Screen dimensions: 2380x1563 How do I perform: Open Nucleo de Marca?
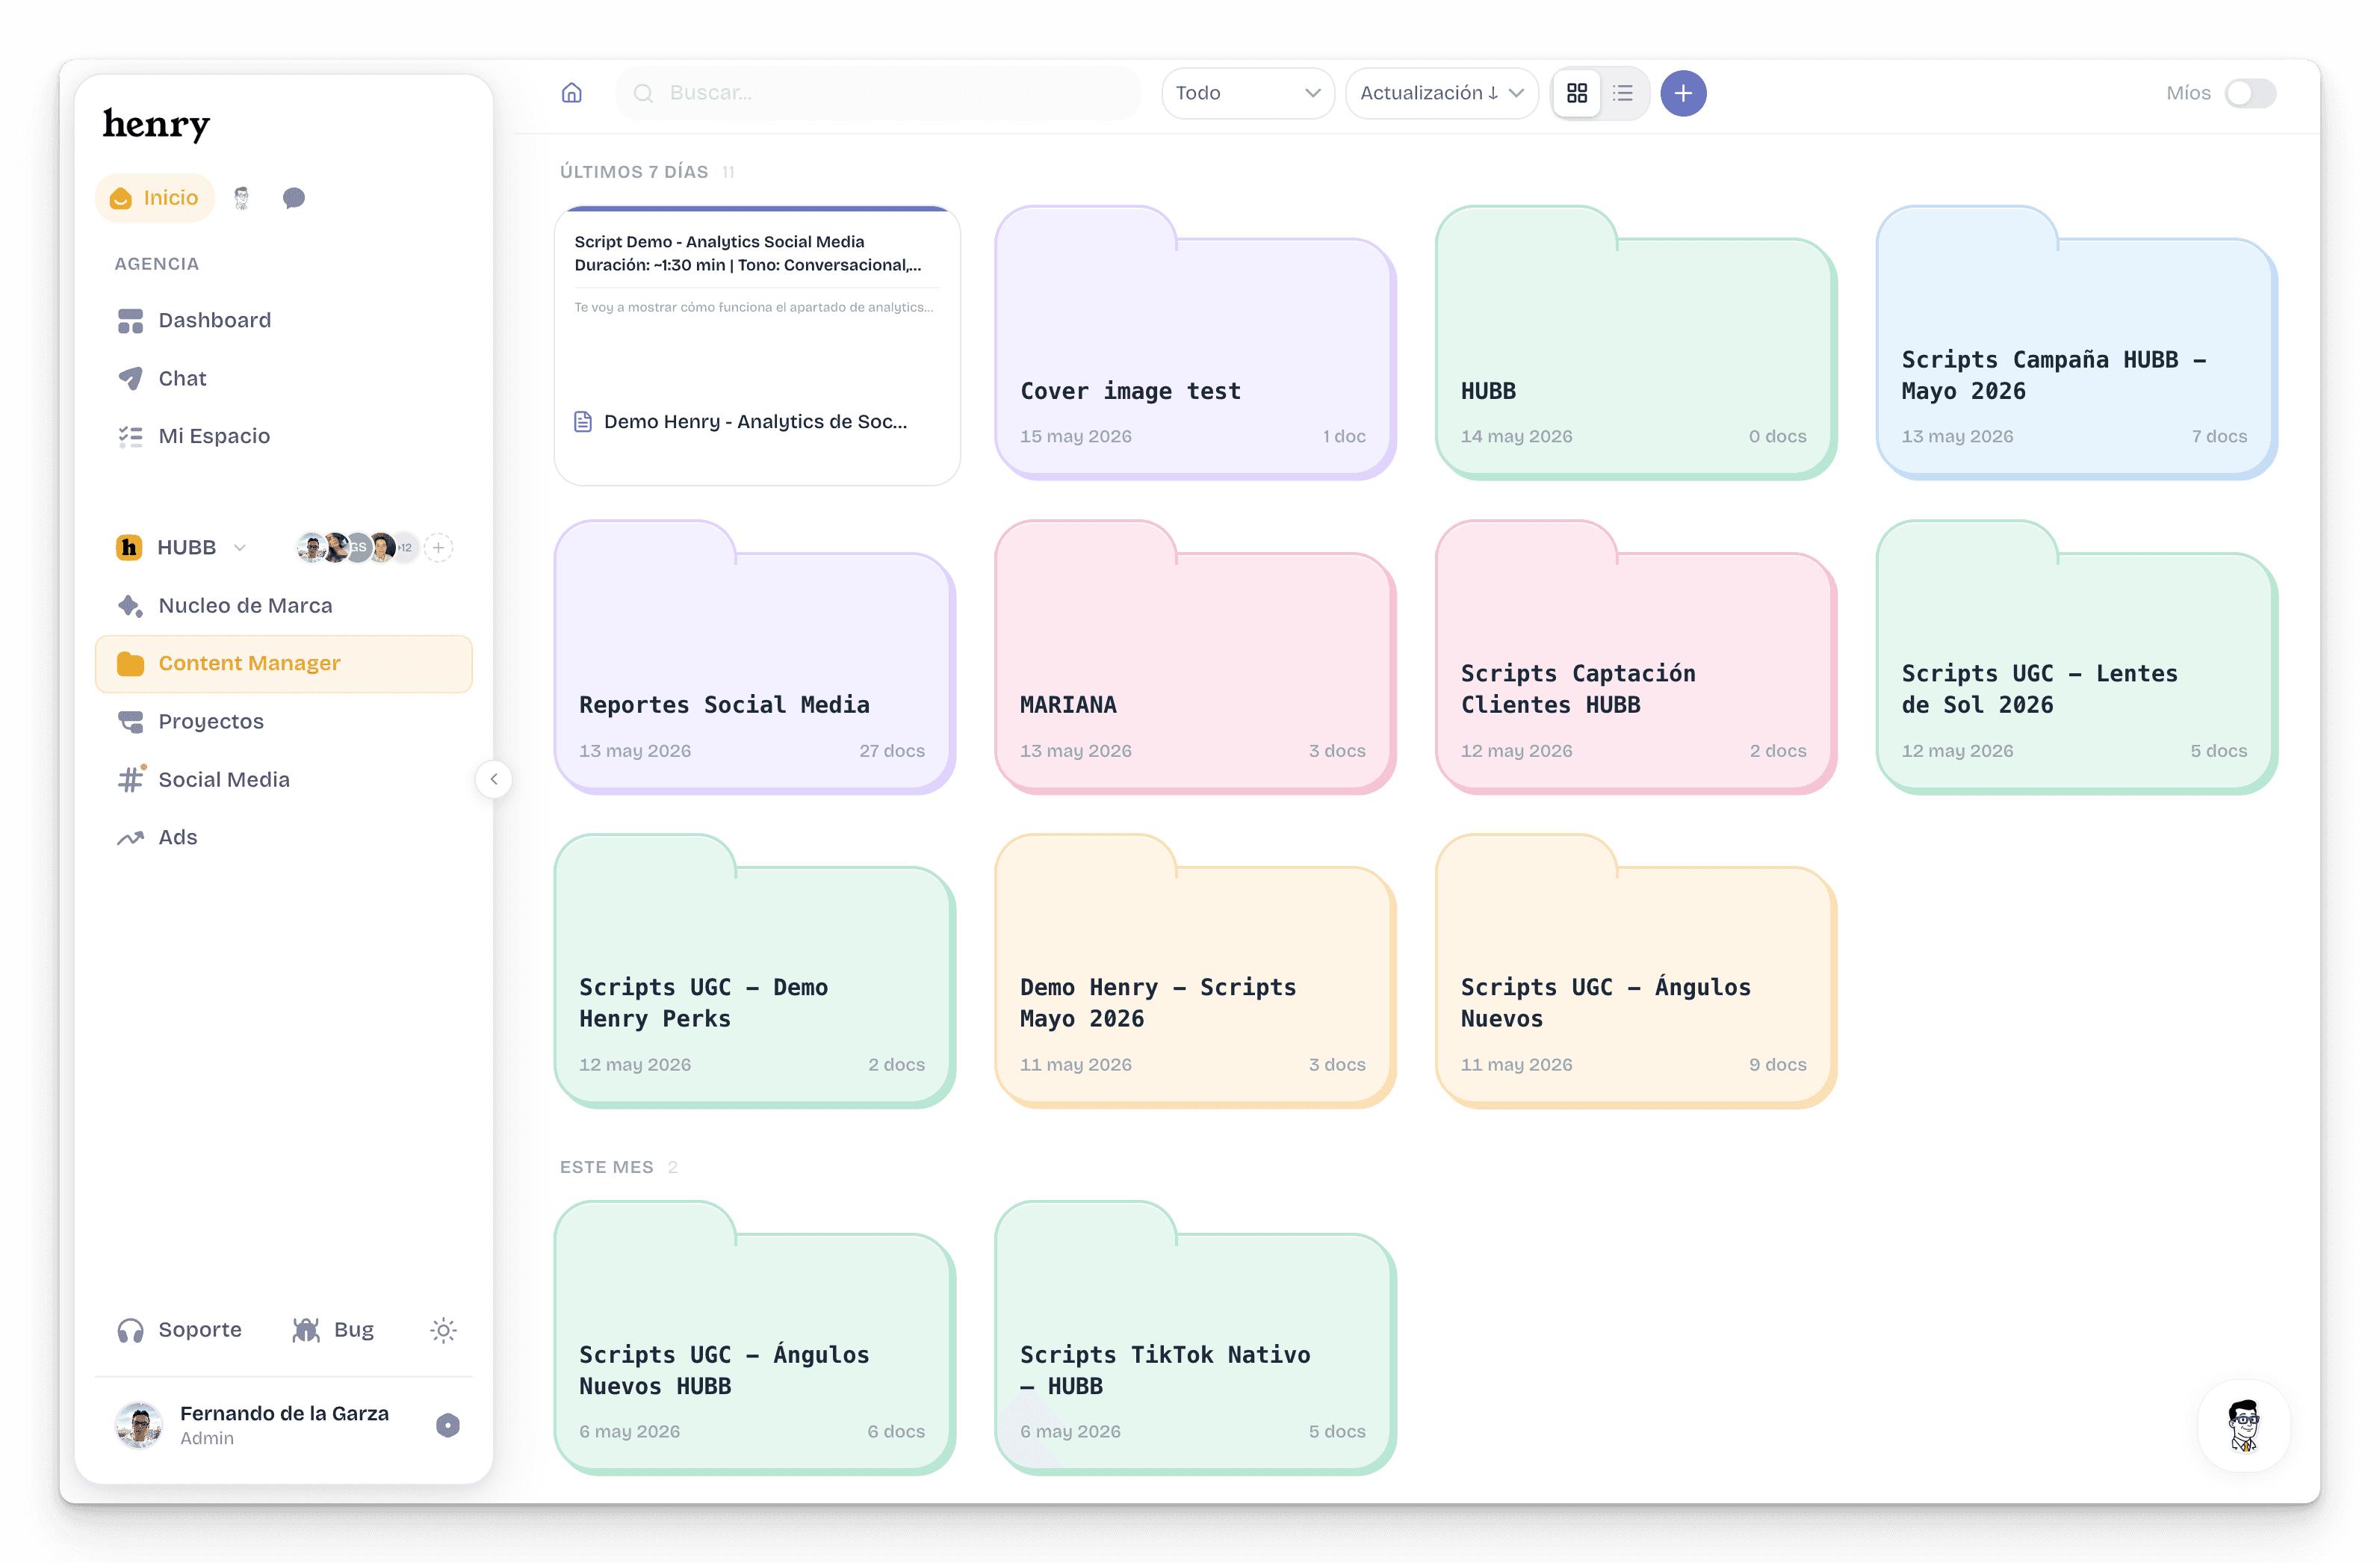pos(283,605)
